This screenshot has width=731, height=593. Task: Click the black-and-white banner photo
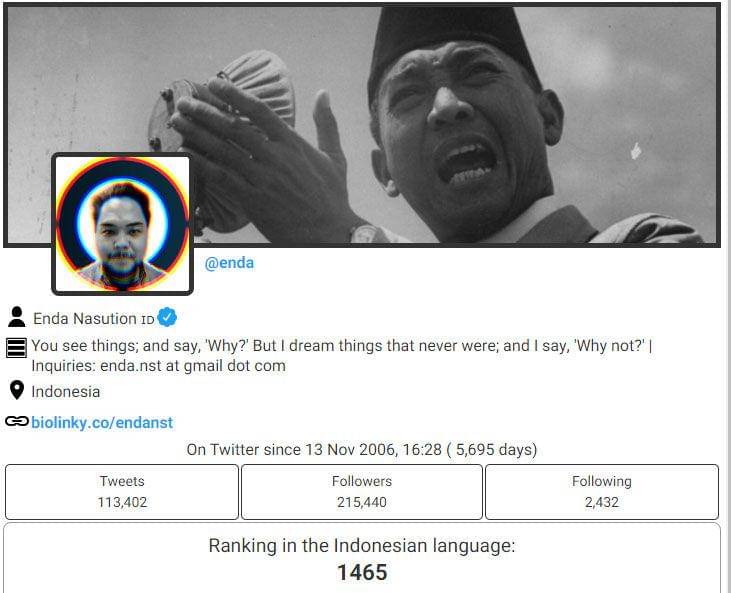pos(362,124)
